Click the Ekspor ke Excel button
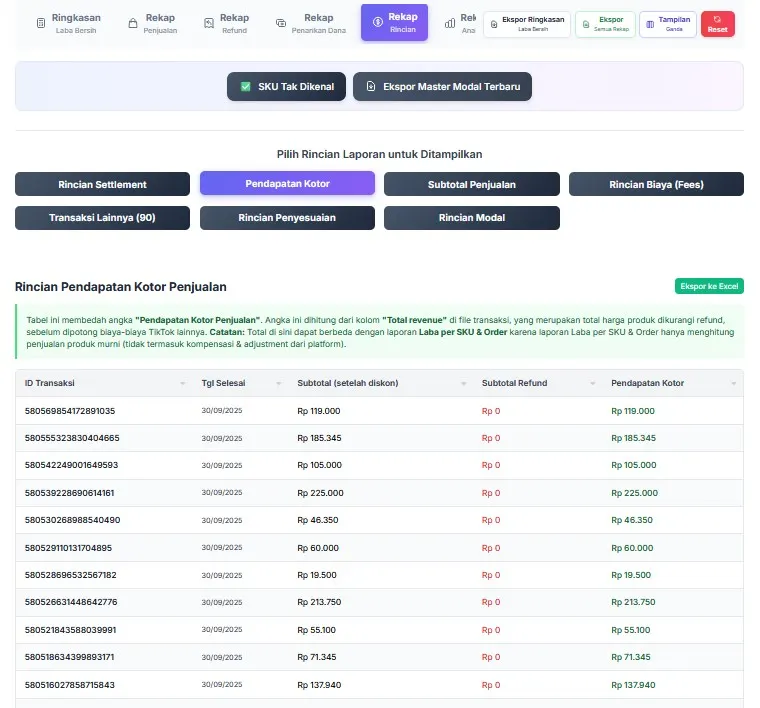This screenshot has height=708, width=760. (709, 287)
